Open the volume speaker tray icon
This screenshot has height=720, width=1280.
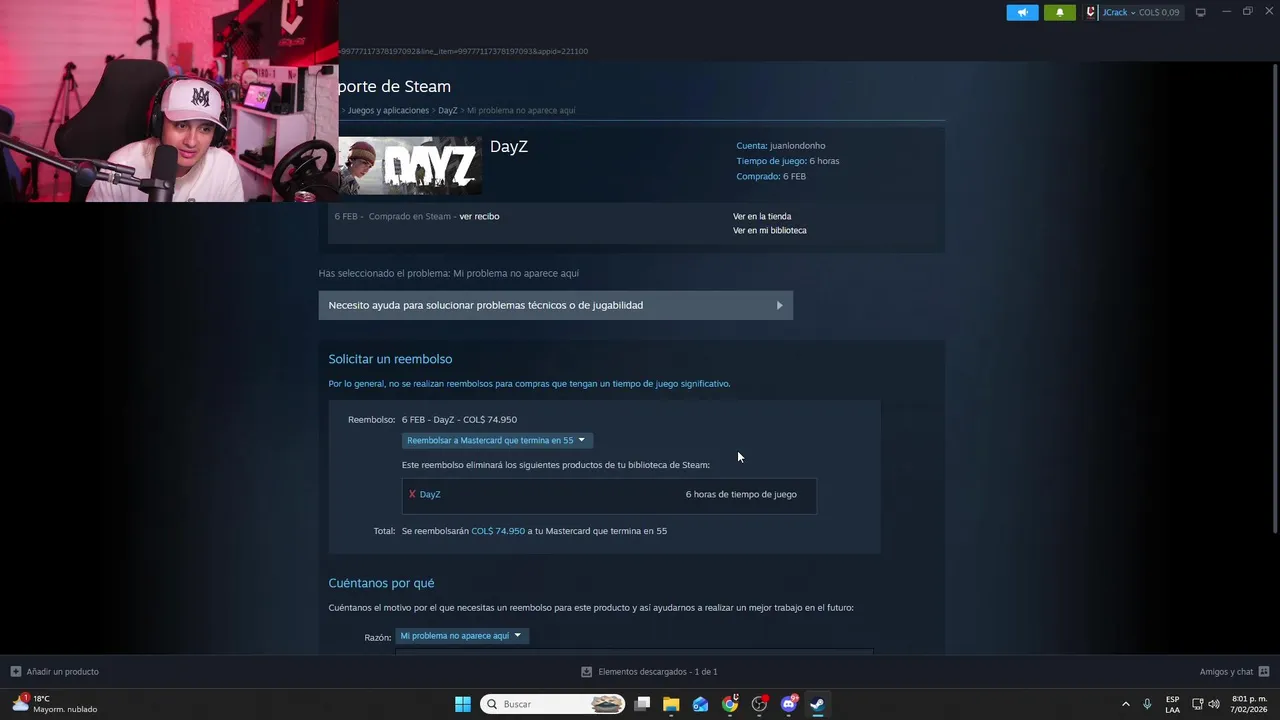1214,704
